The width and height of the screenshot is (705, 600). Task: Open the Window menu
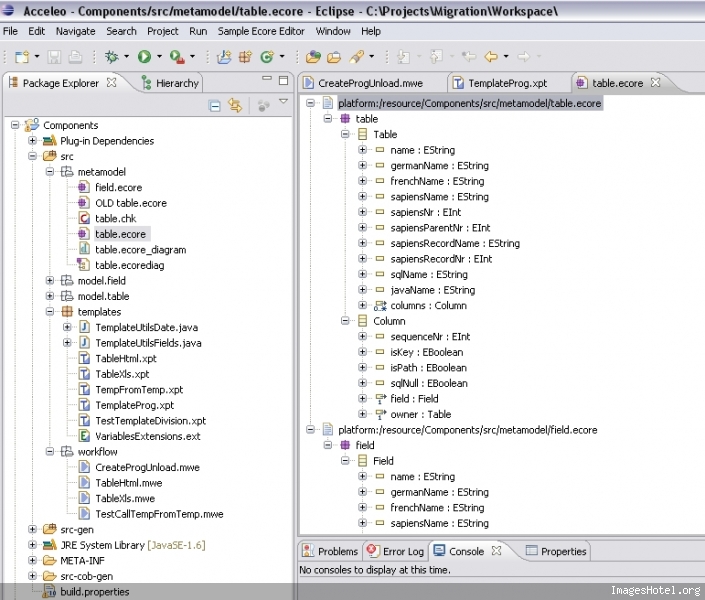[333, 31]
